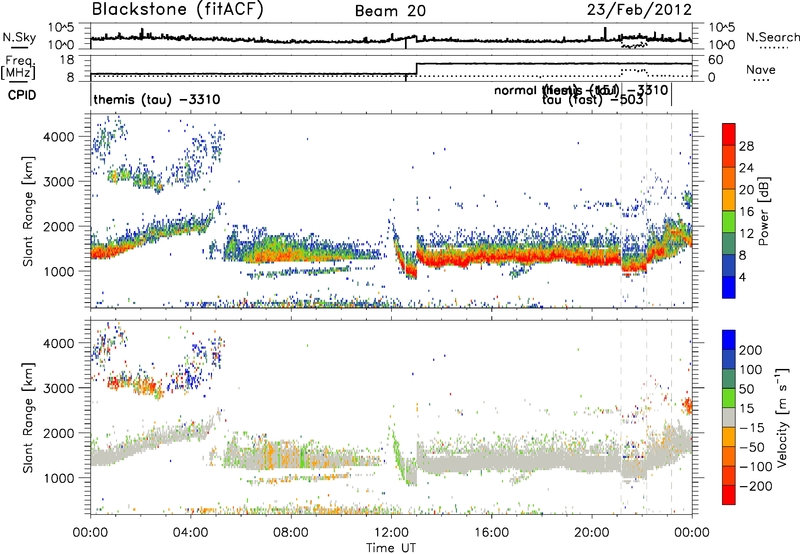Click the "themis (tau) -3310" CPID text at left

pyautogui.click(x=157, y=99)
